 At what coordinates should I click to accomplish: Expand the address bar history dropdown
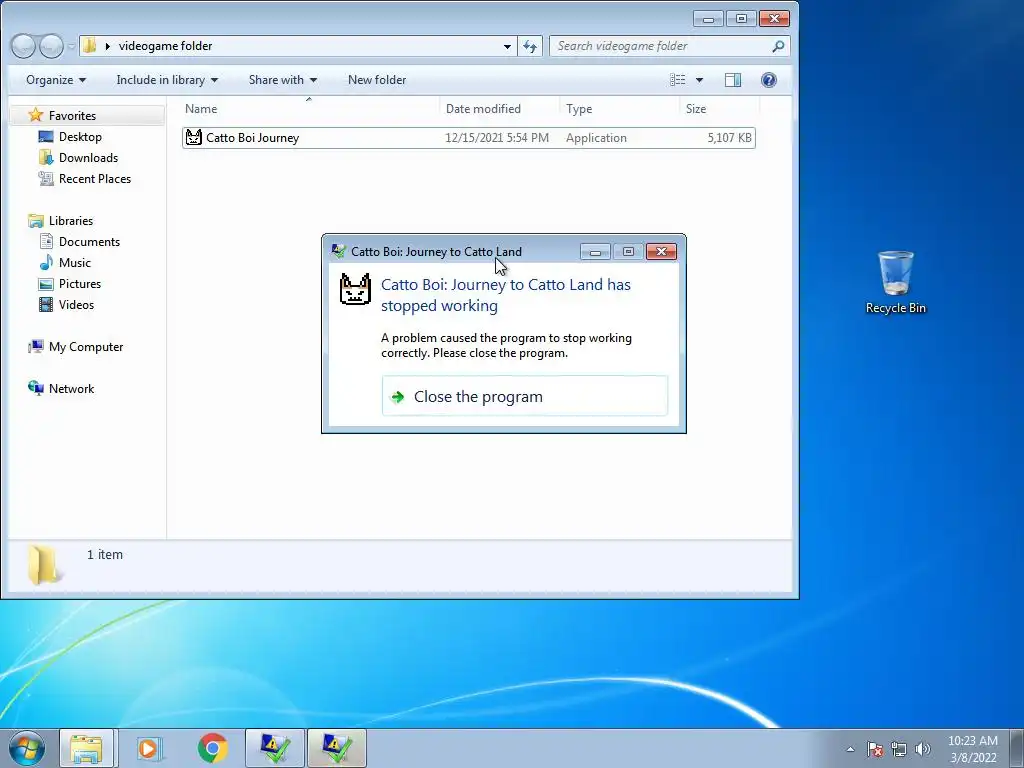507,46
